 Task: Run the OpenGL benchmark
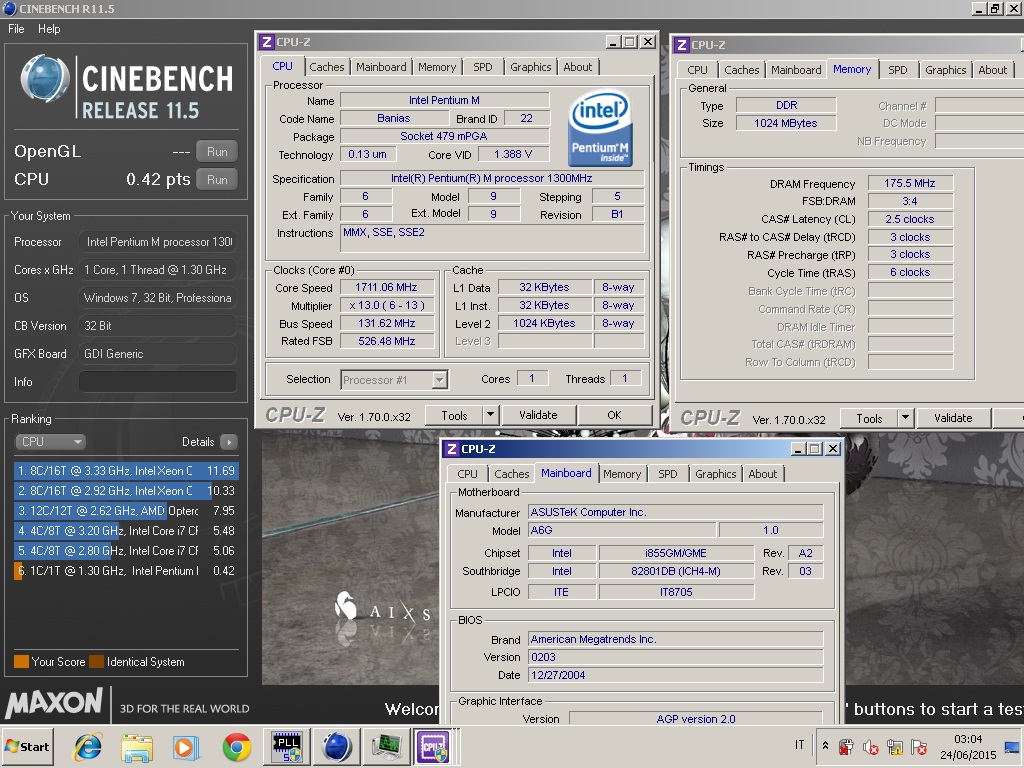click(x=217, y=152)
